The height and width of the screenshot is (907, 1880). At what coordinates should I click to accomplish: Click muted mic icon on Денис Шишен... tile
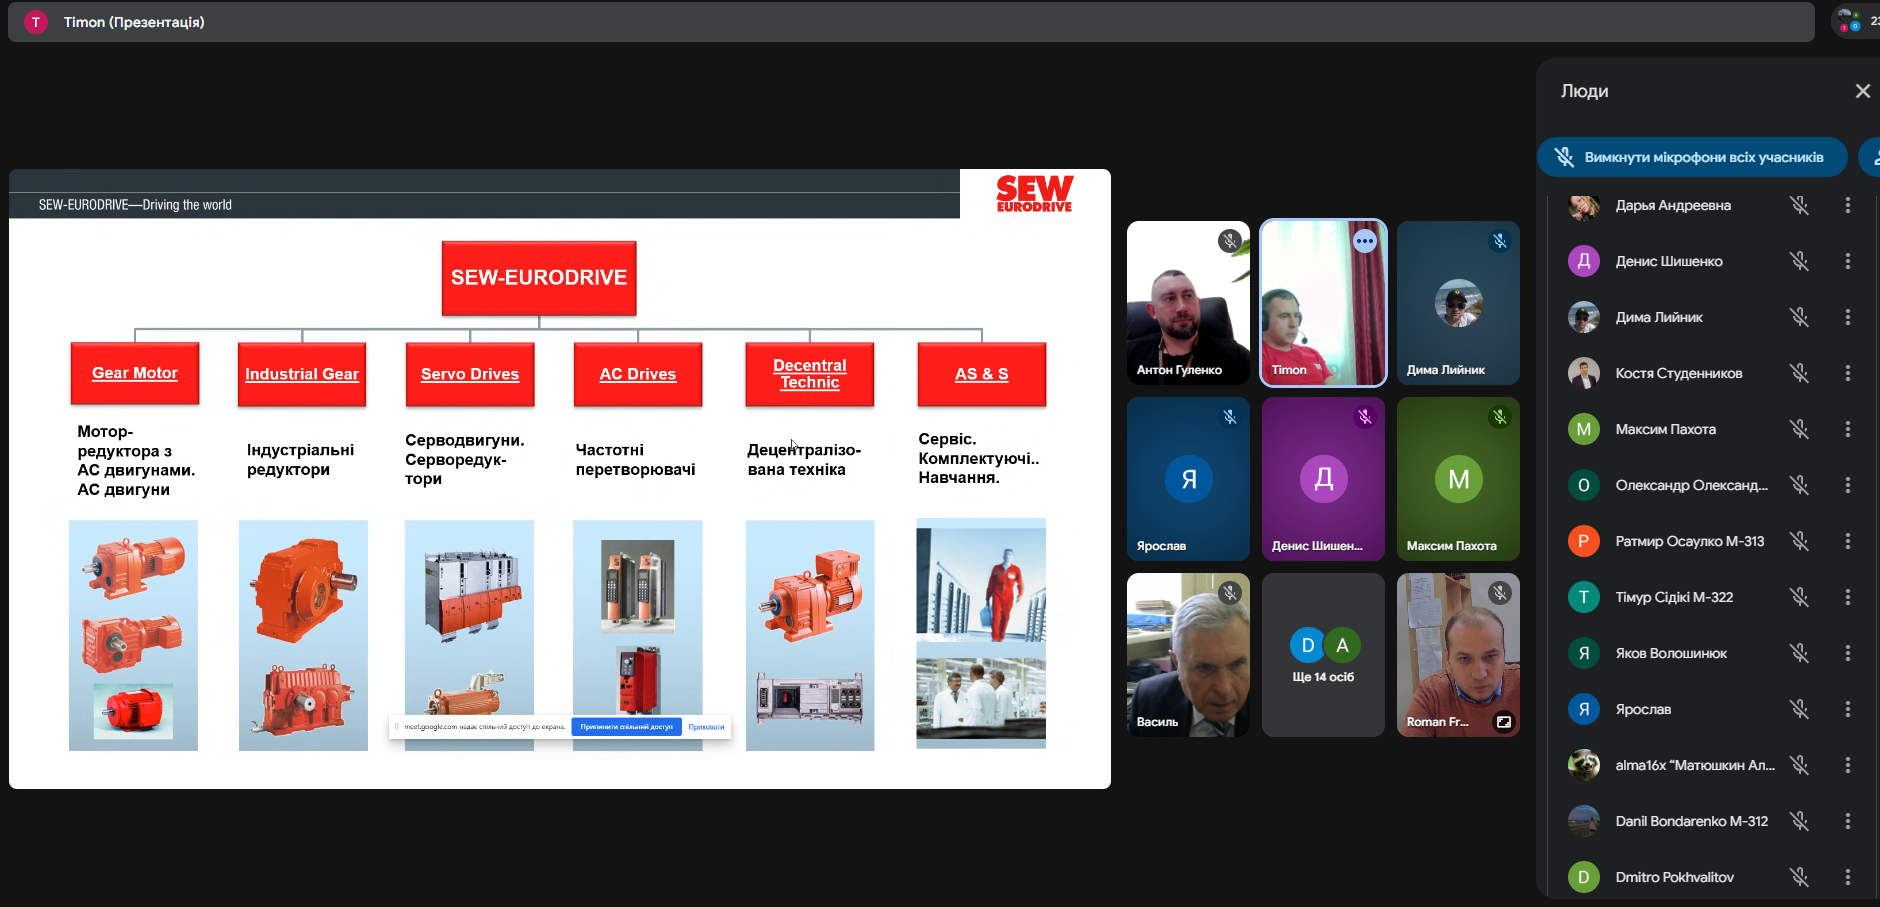(x=1364, y=417)
